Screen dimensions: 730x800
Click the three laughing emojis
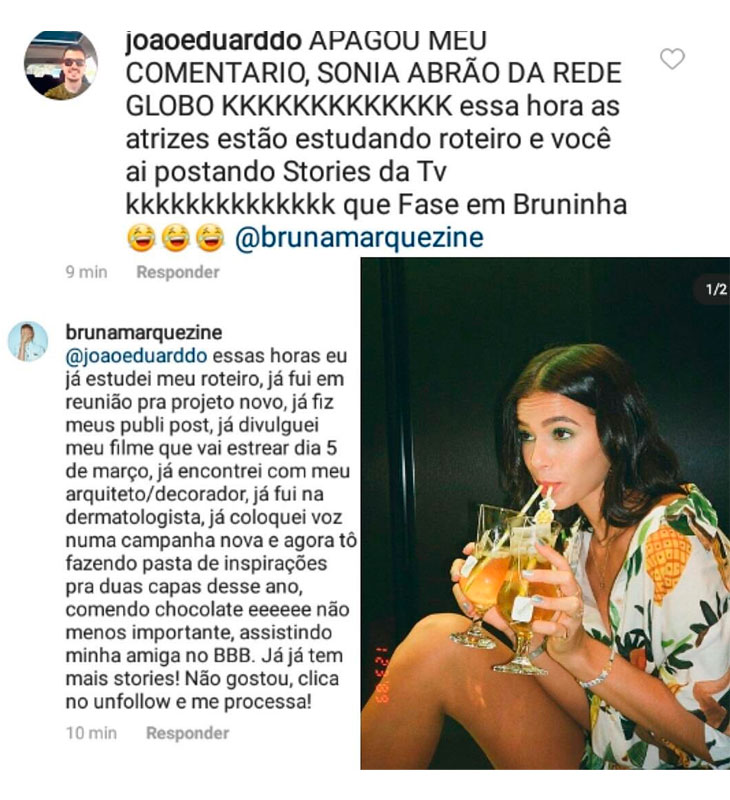click(175, 238)
